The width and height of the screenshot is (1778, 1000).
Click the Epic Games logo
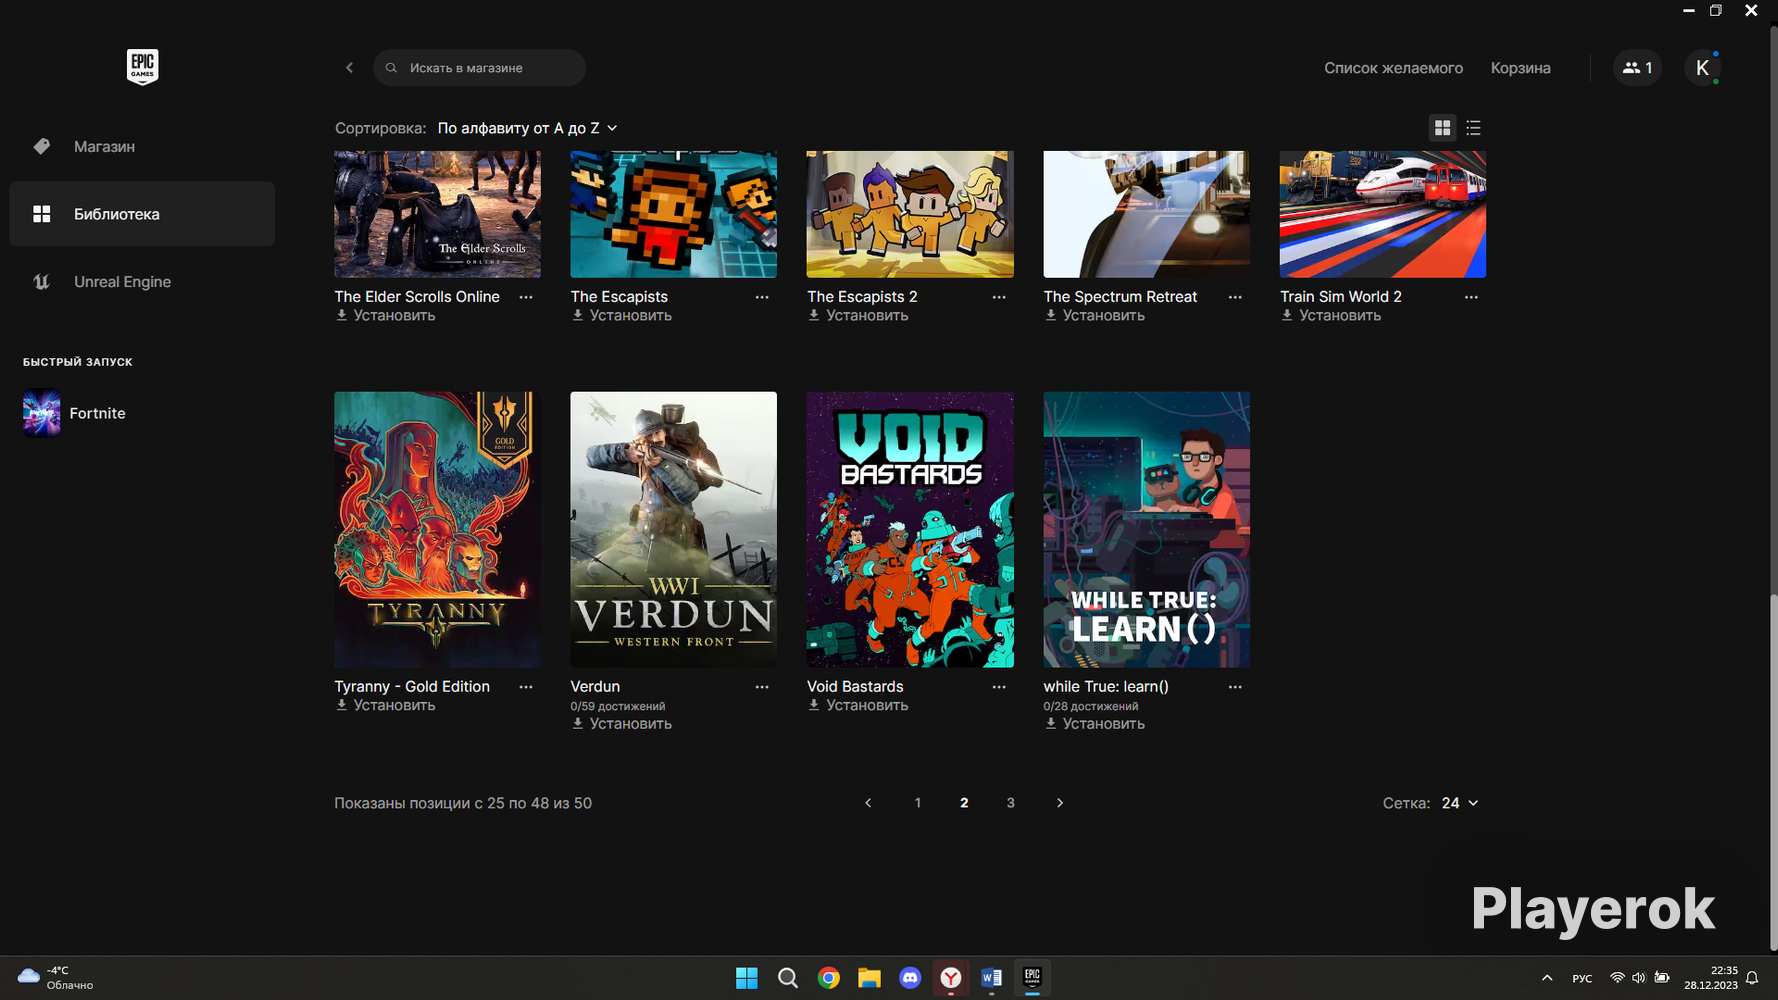point(142,67)
